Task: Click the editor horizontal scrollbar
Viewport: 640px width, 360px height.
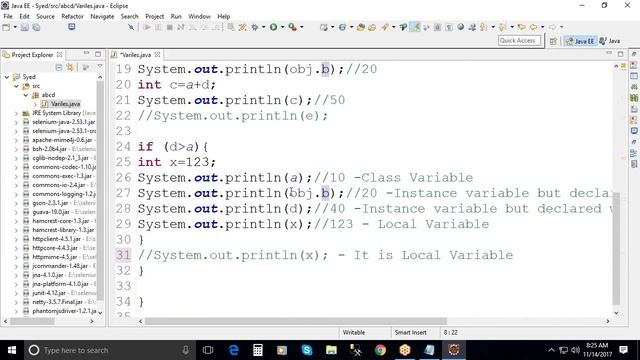Action: pos(296,321)
